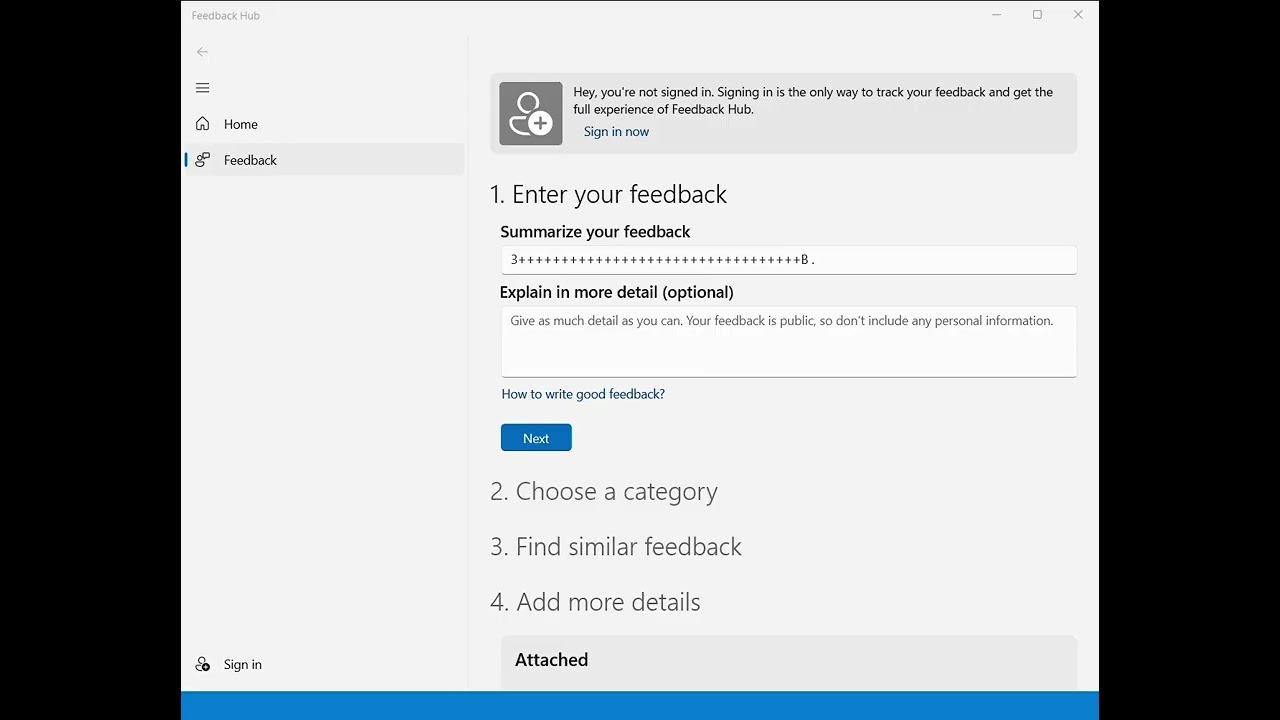The width and height of the screenshot is (1280, 720).
Task: Click the 'Explain in more detail' text box
Action: point(788,342)
